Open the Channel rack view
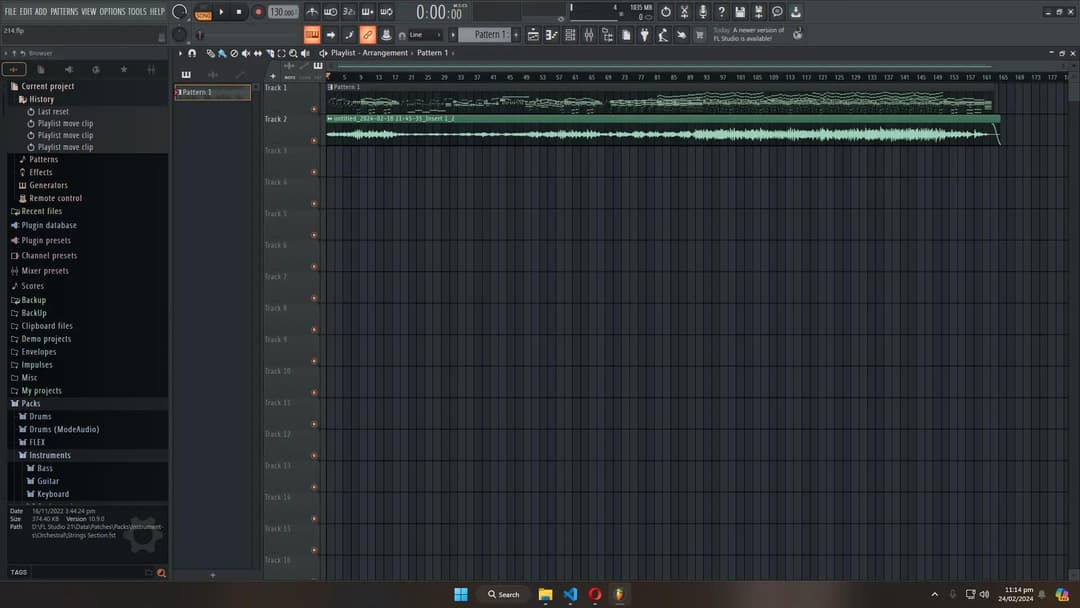1080x608 pixels. tap(569, 35)
